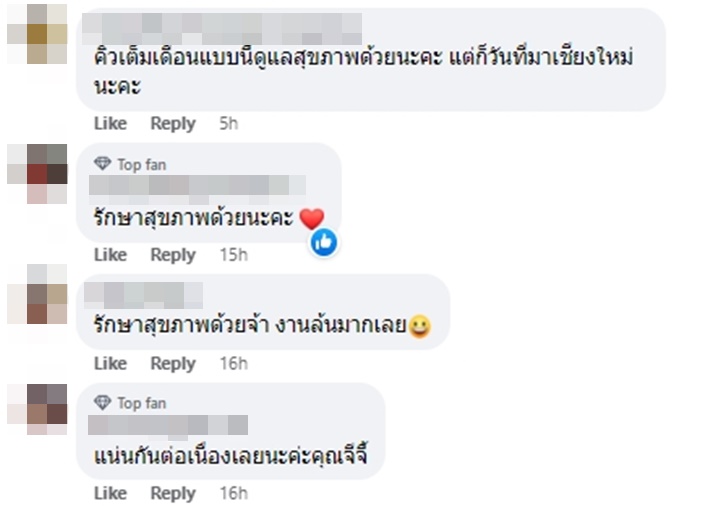Click the blue thumbs-up reaction icon
Screen dimensions: 728x511
pyautogui.click(x=323, y=241)
